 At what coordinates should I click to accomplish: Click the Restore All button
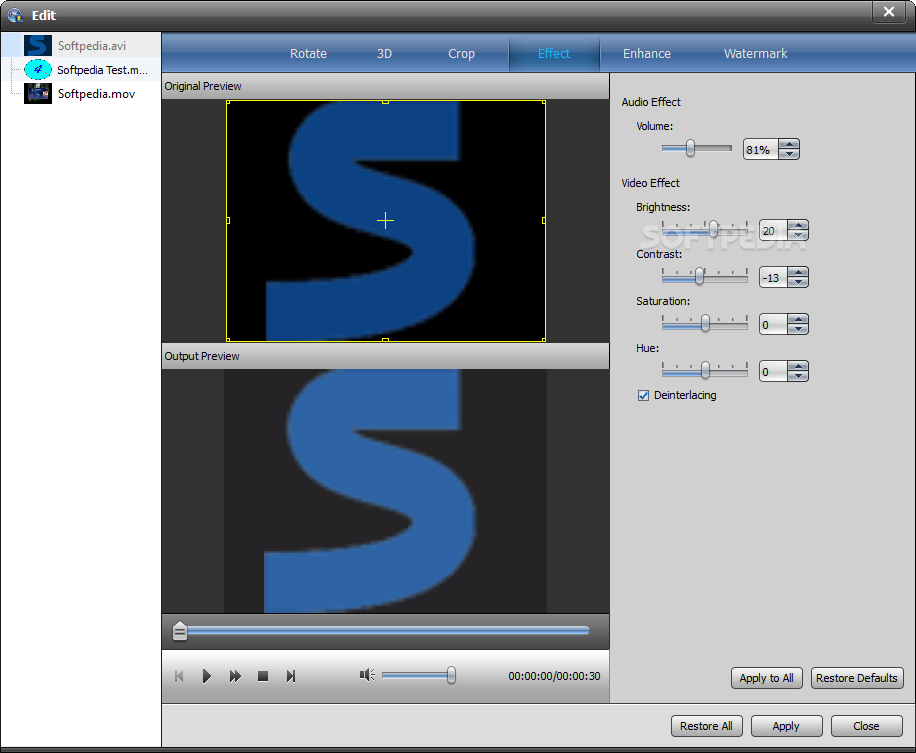point(706,726)
